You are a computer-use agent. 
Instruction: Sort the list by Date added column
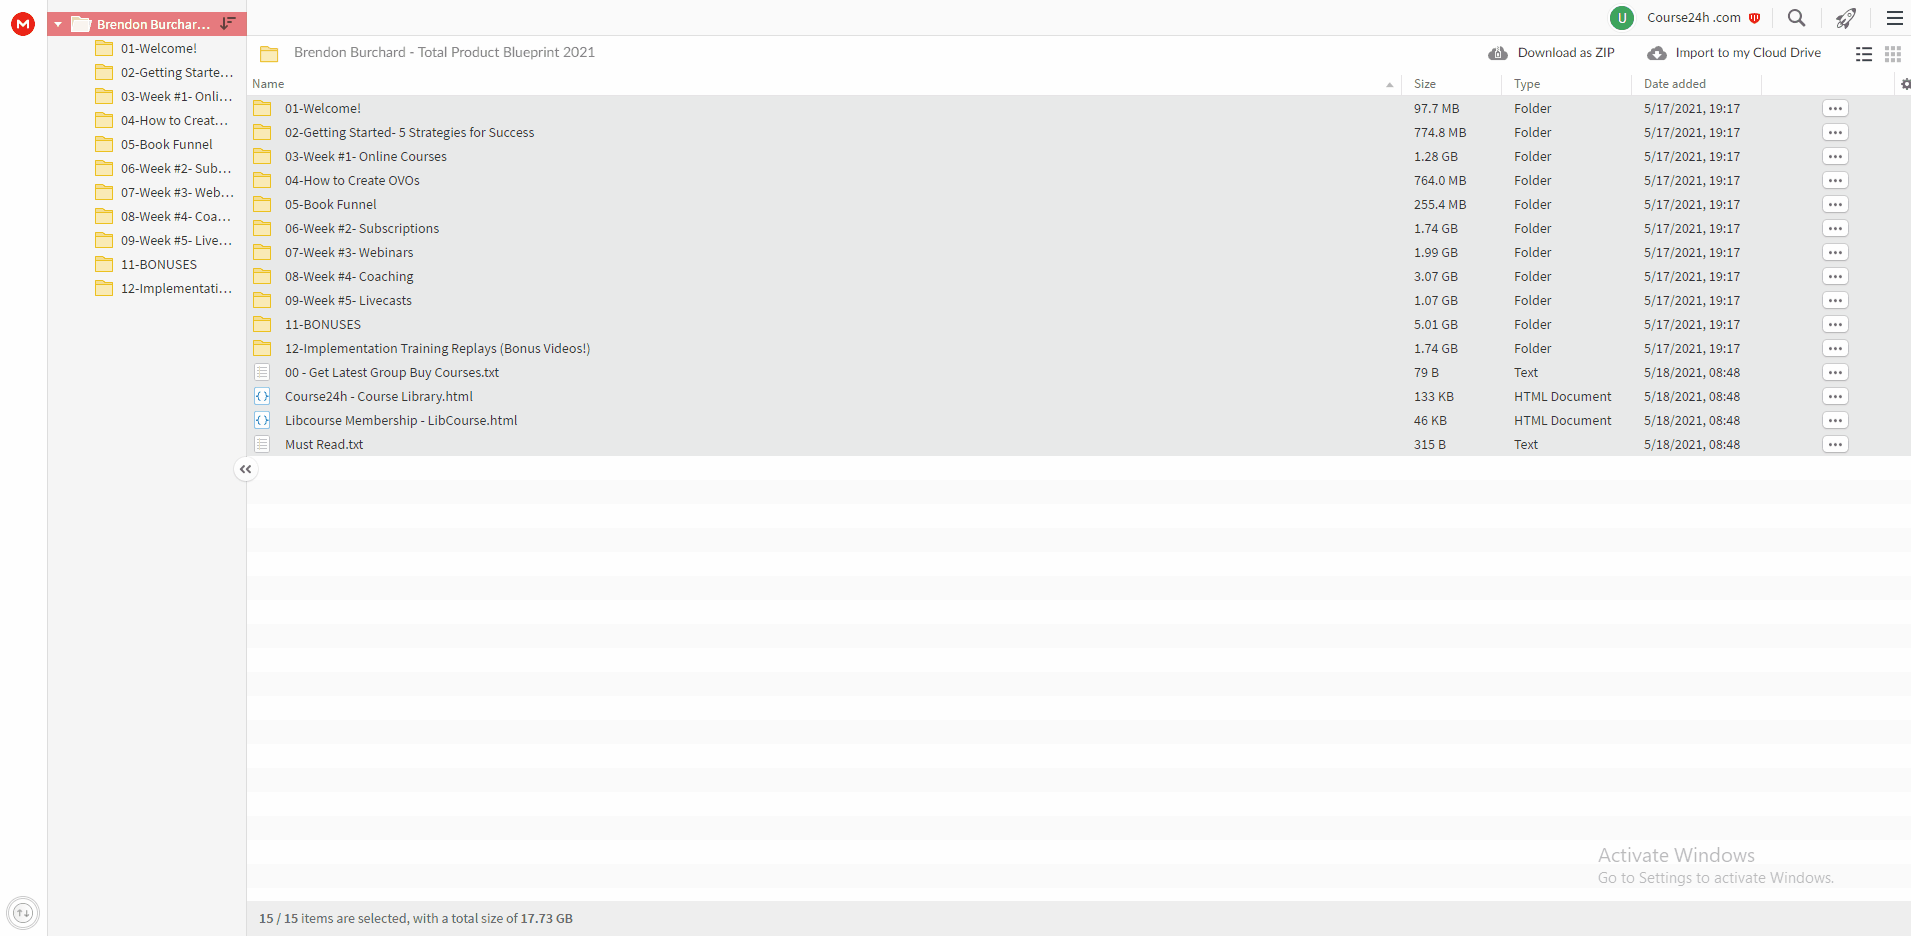click(1675, 84)
